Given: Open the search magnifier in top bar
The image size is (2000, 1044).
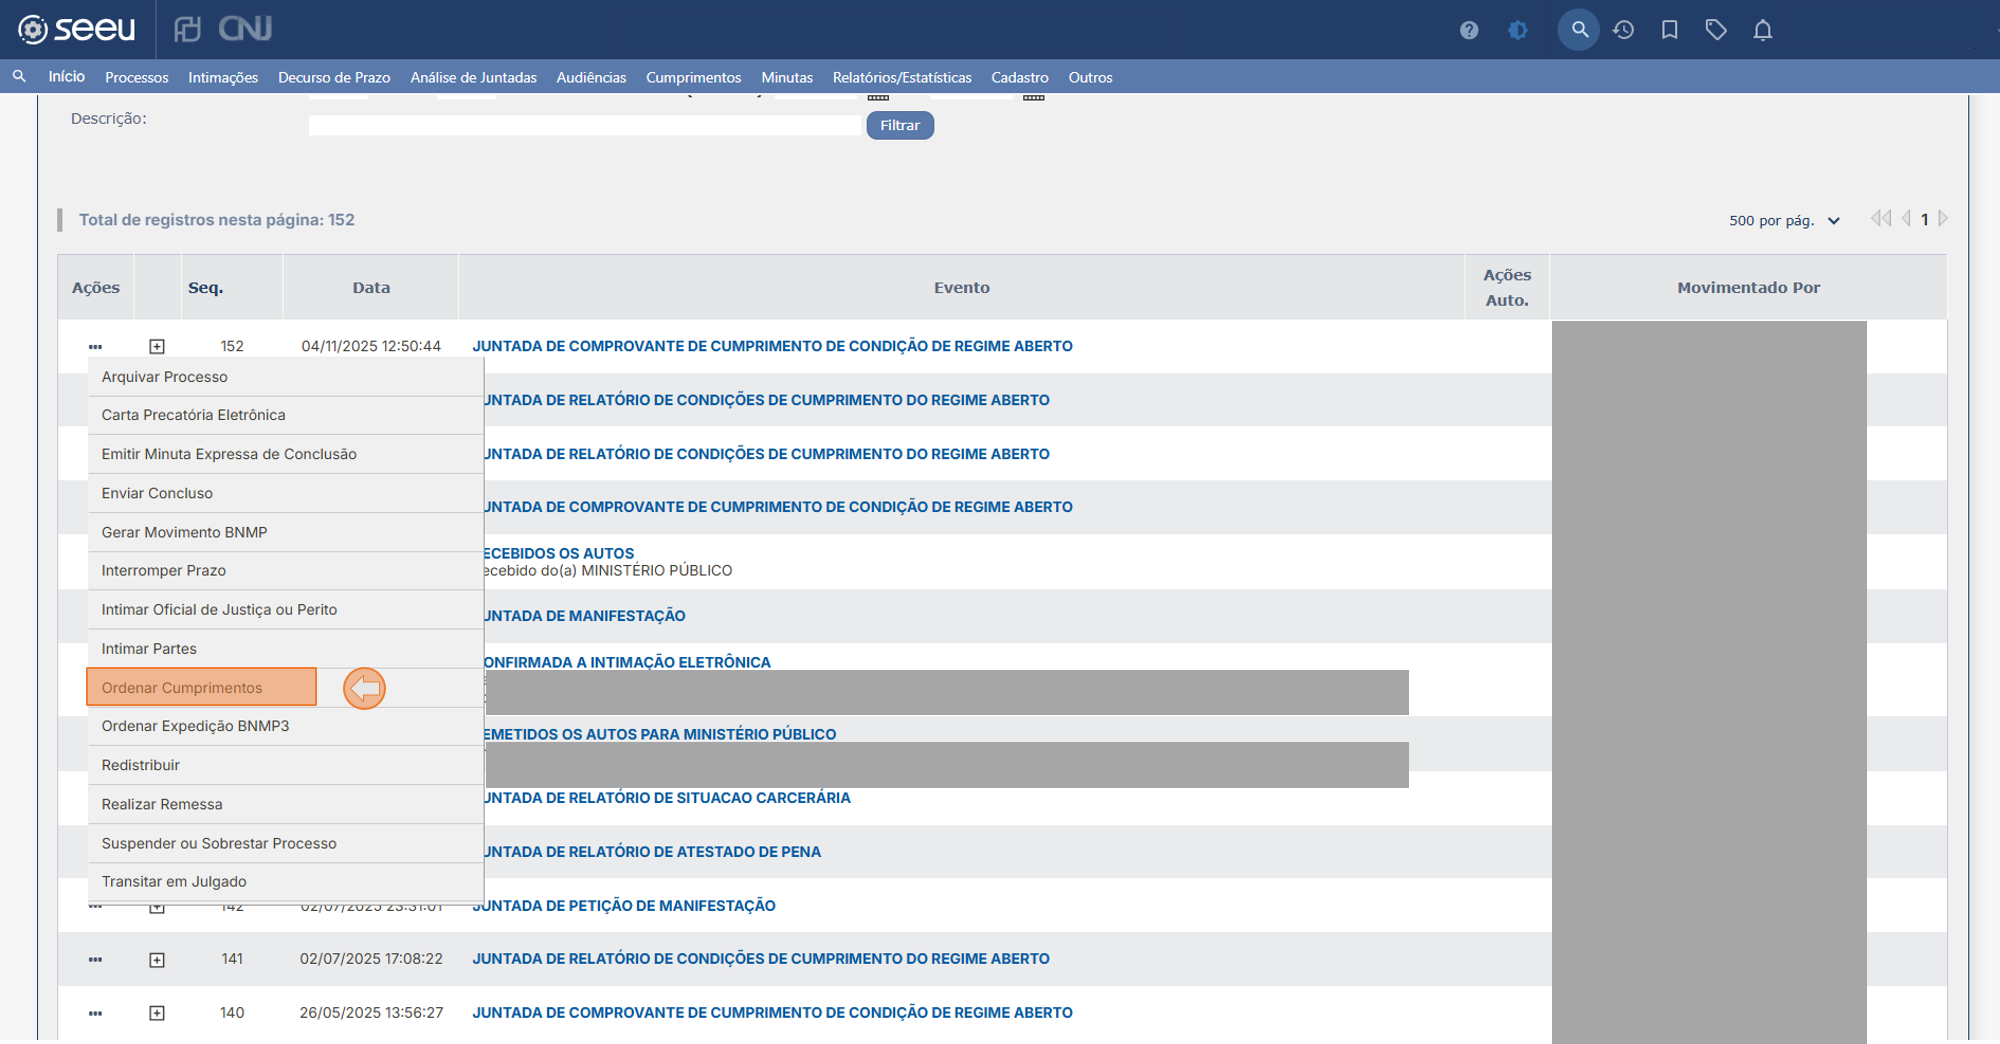Looking at the screenshot, I should [x=1579, y=30].
